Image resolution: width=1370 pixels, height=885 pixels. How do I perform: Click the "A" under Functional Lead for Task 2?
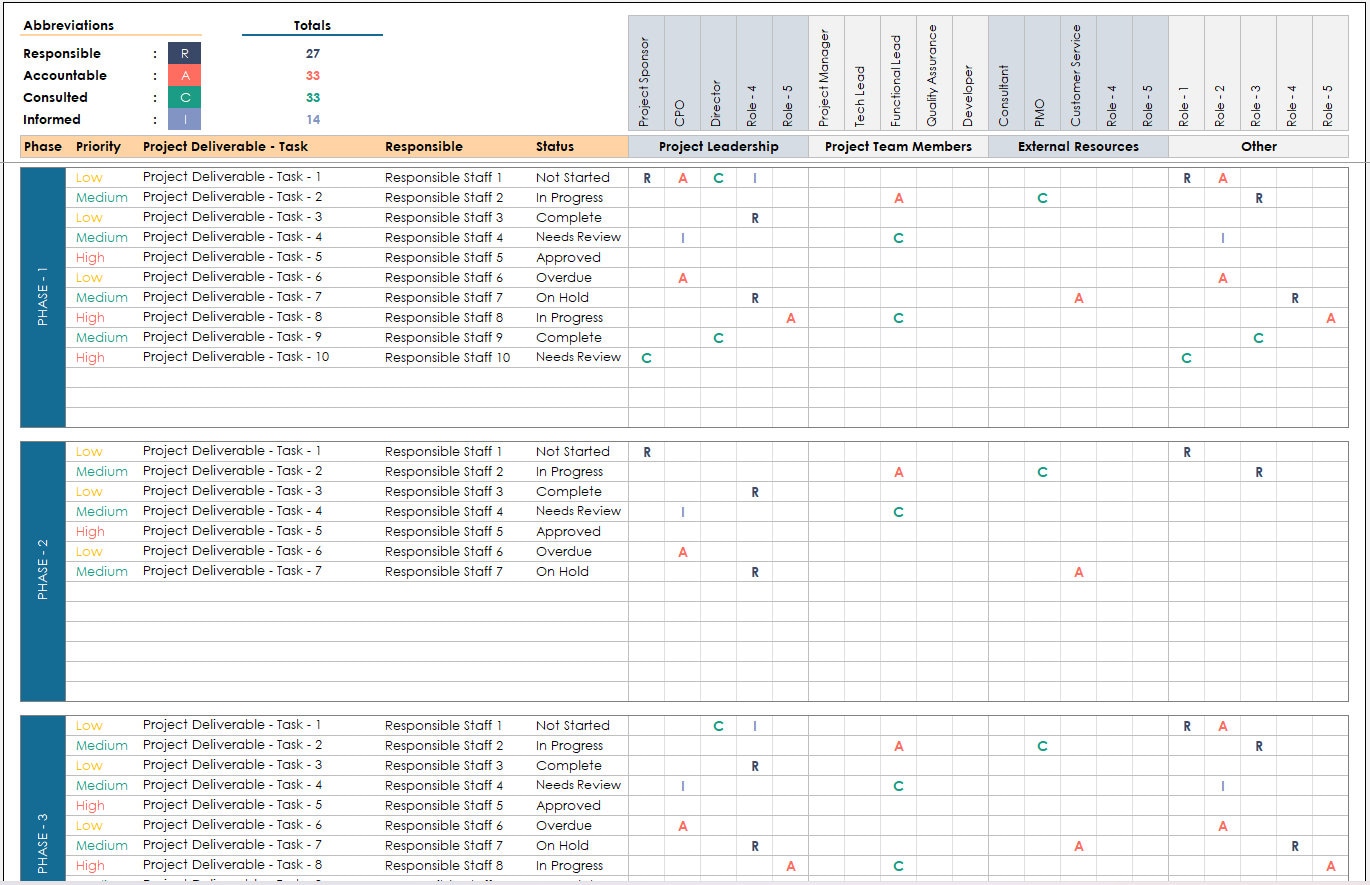pyautogui.click(x=897, y=198)
